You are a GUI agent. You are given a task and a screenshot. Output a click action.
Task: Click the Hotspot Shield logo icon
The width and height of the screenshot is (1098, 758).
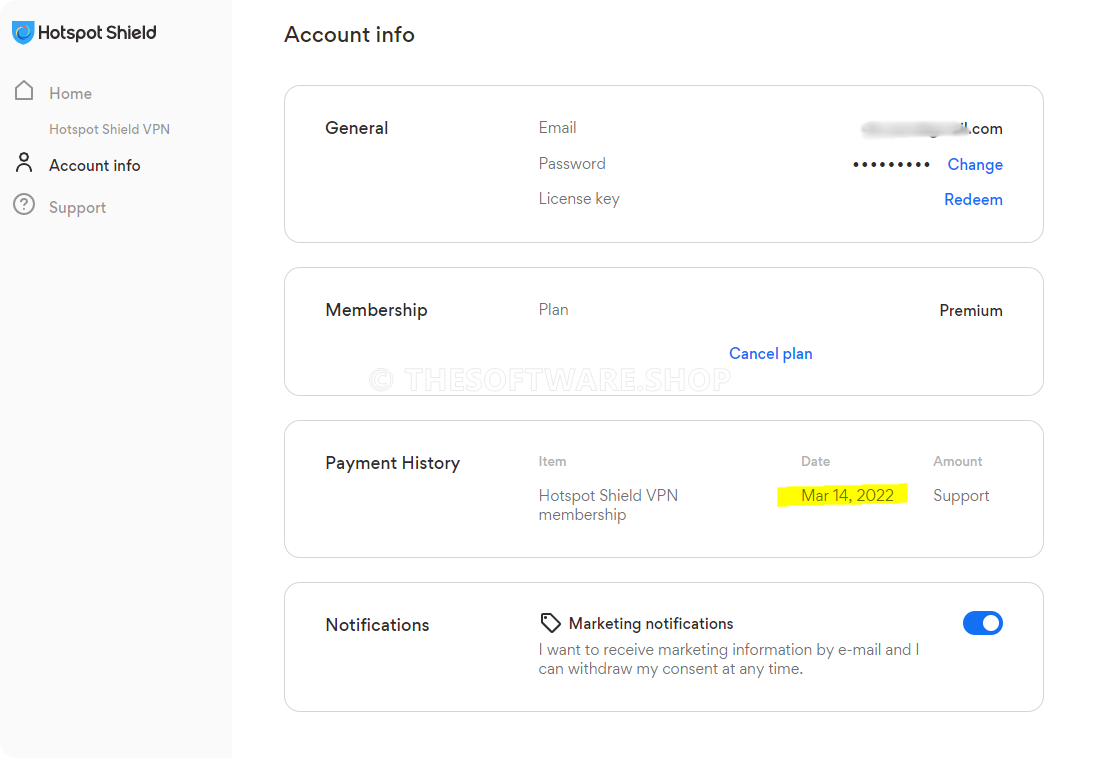tap(23, 33)
